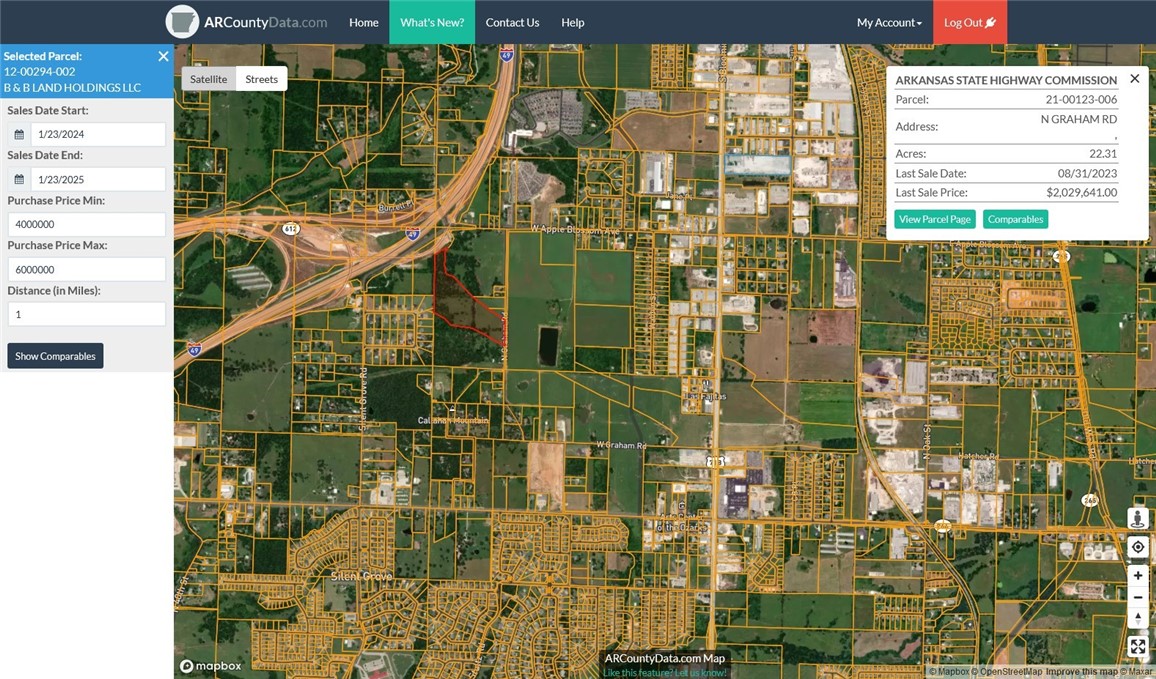The width and height of the screenshot is (1156, 679).
Task: Zoom out with the minus button
Action: click(1137, 597)
